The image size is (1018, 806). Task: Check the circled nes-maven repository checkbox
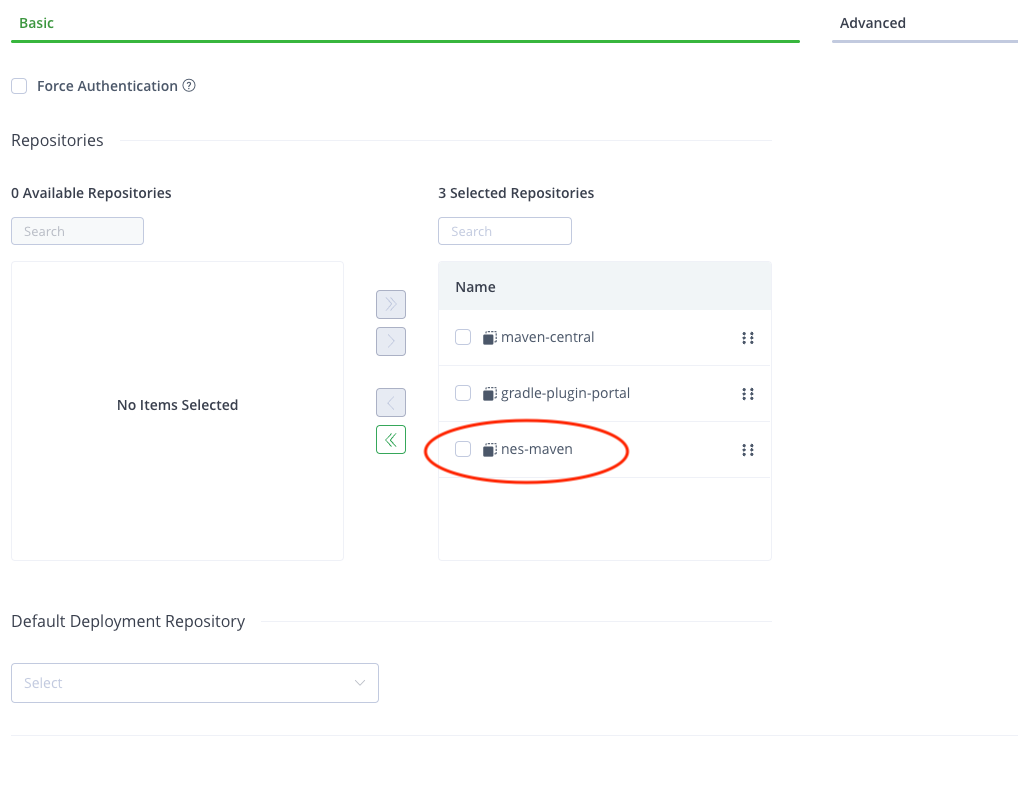click(x=462, y=449)
